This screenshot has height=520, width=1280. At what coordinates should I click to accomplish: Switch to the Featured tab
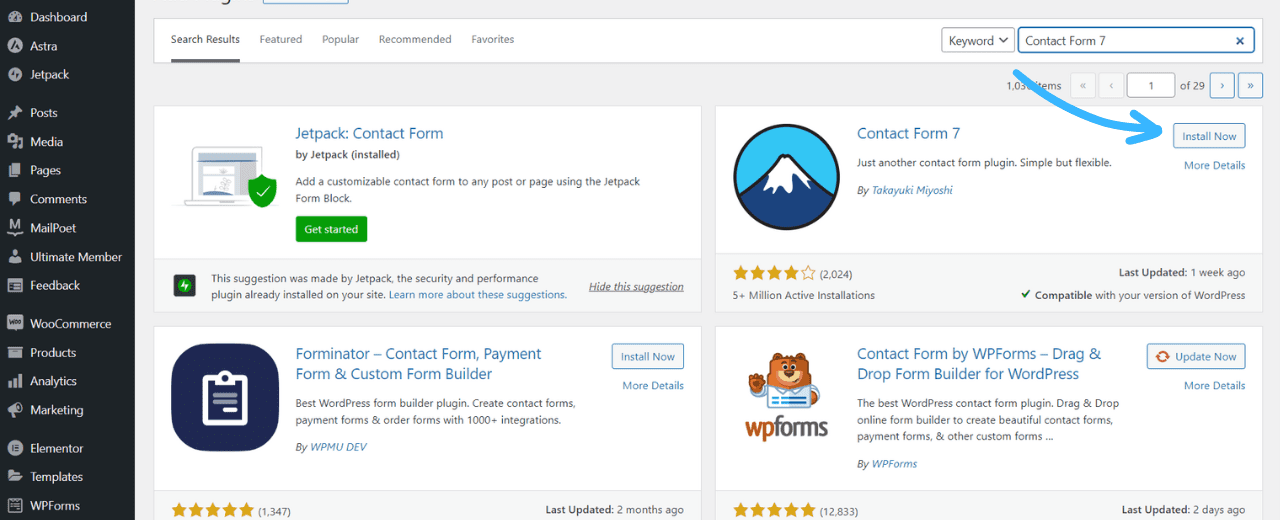click(x=281, y=39)
